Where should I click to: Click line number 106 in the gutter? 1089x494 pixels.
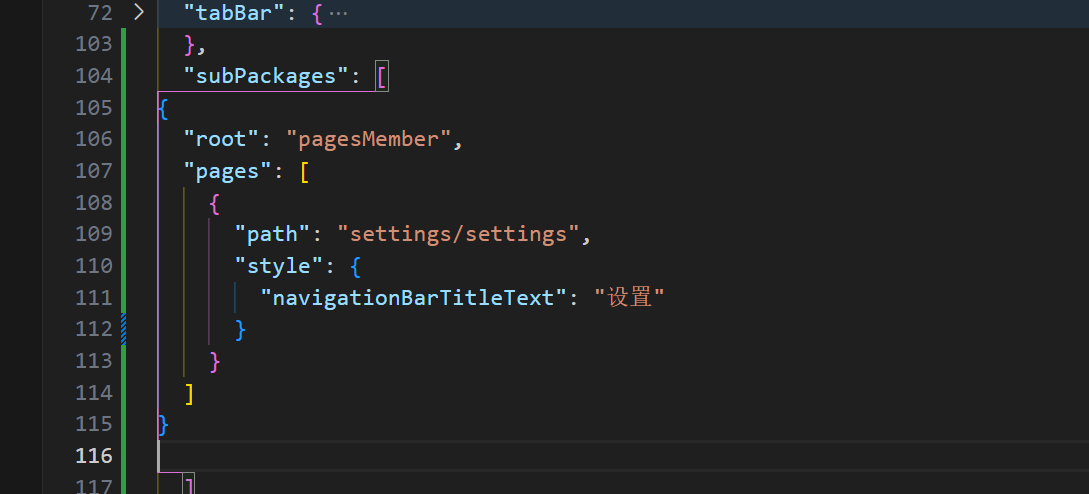(x=94, y=139)
